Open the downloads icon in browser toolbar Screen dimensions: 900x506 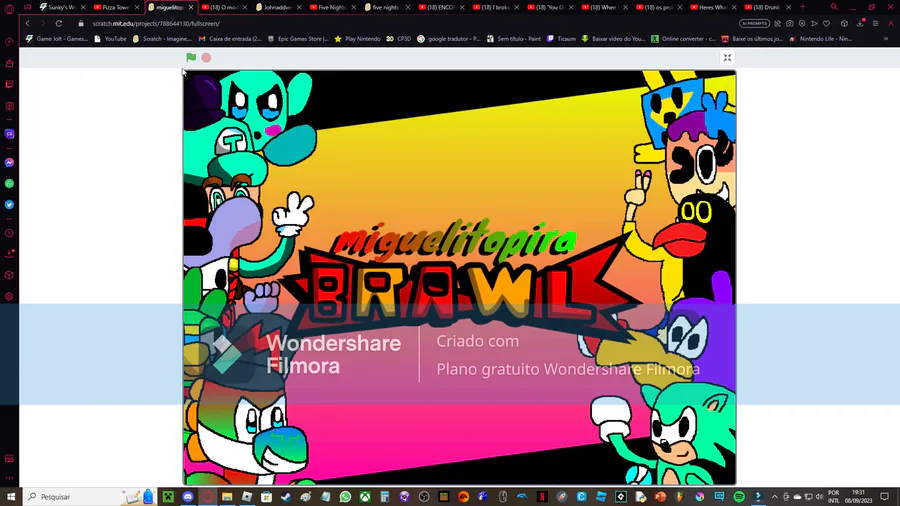[x=860, y=24]
